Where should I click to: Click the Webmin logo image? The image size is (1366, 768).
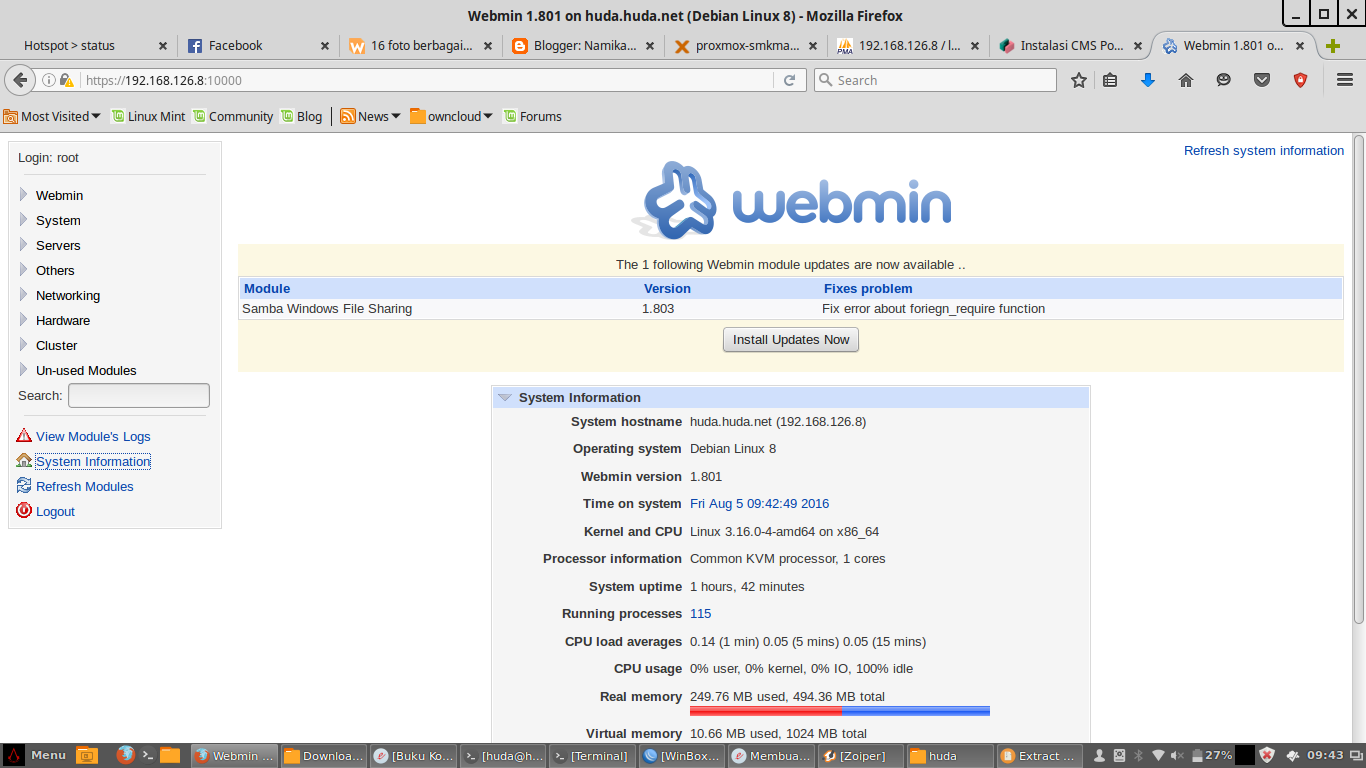791,200
